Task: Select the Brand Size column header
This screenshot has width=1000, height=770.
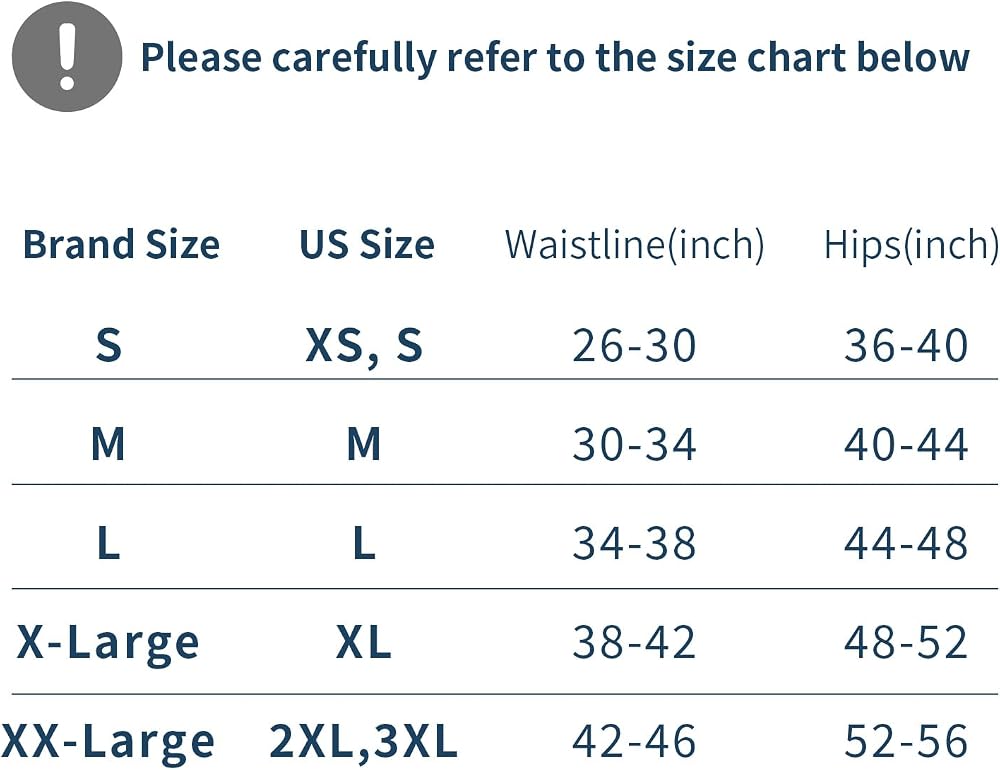Action: point(121,244)
